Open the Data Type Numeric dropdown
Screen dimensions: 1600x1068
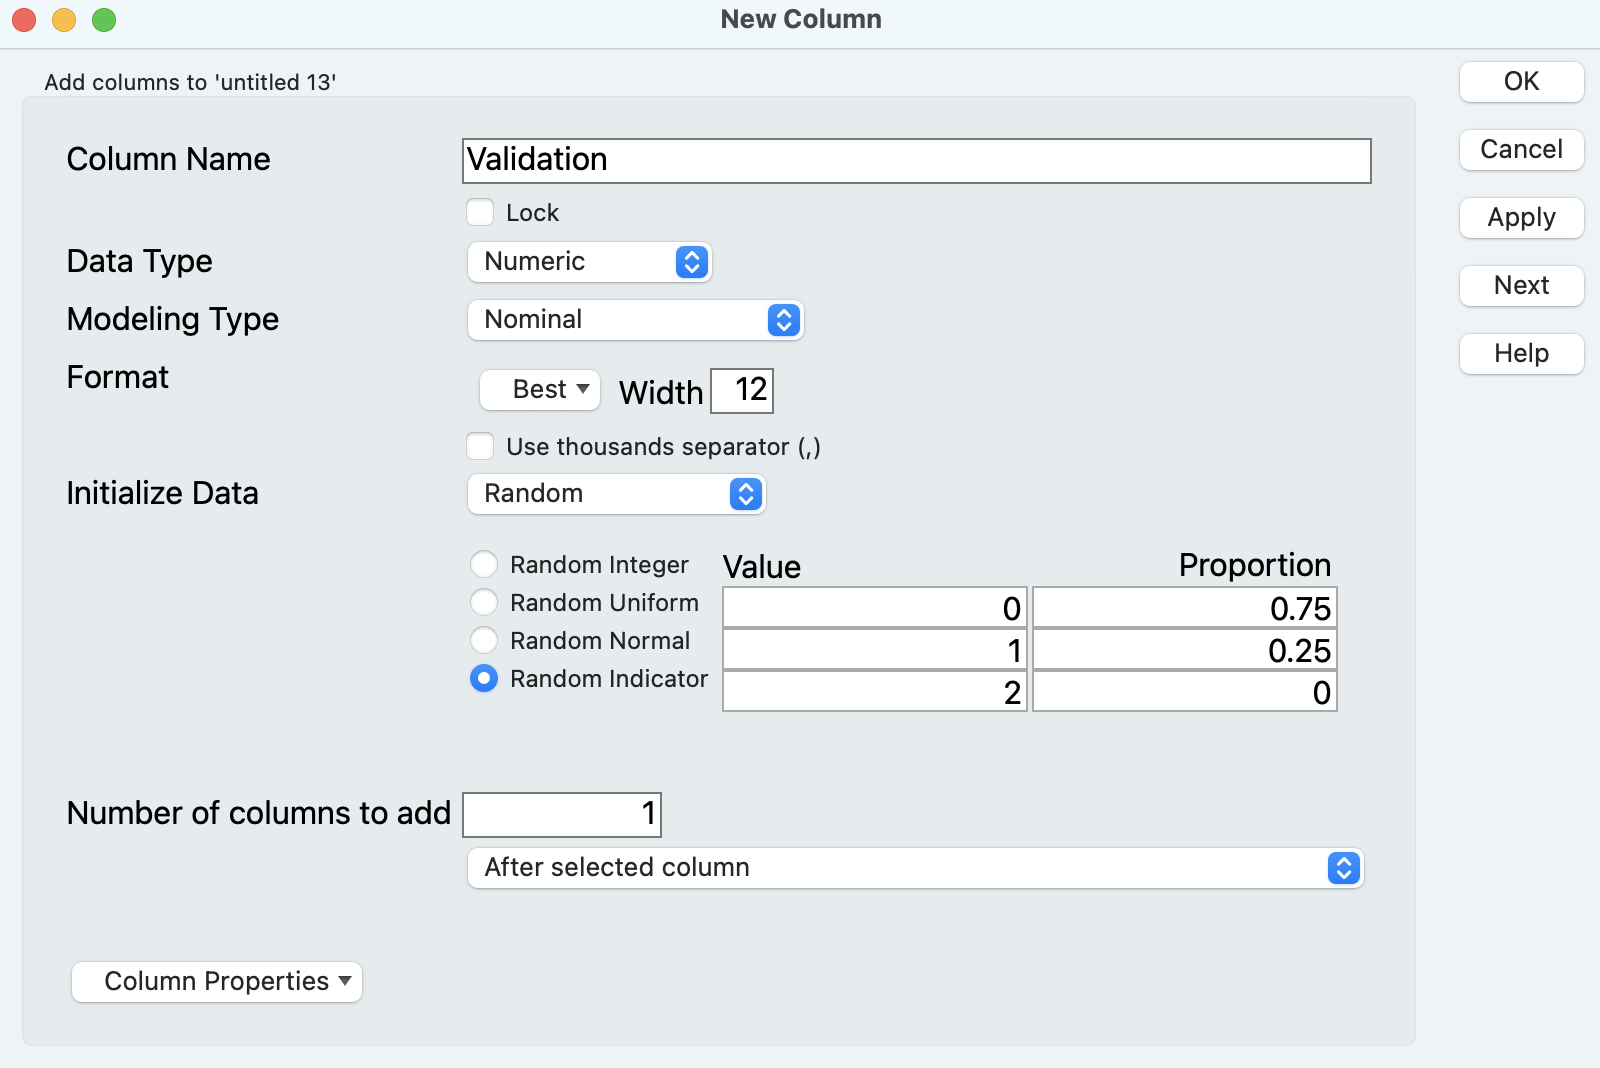(589, 262)
